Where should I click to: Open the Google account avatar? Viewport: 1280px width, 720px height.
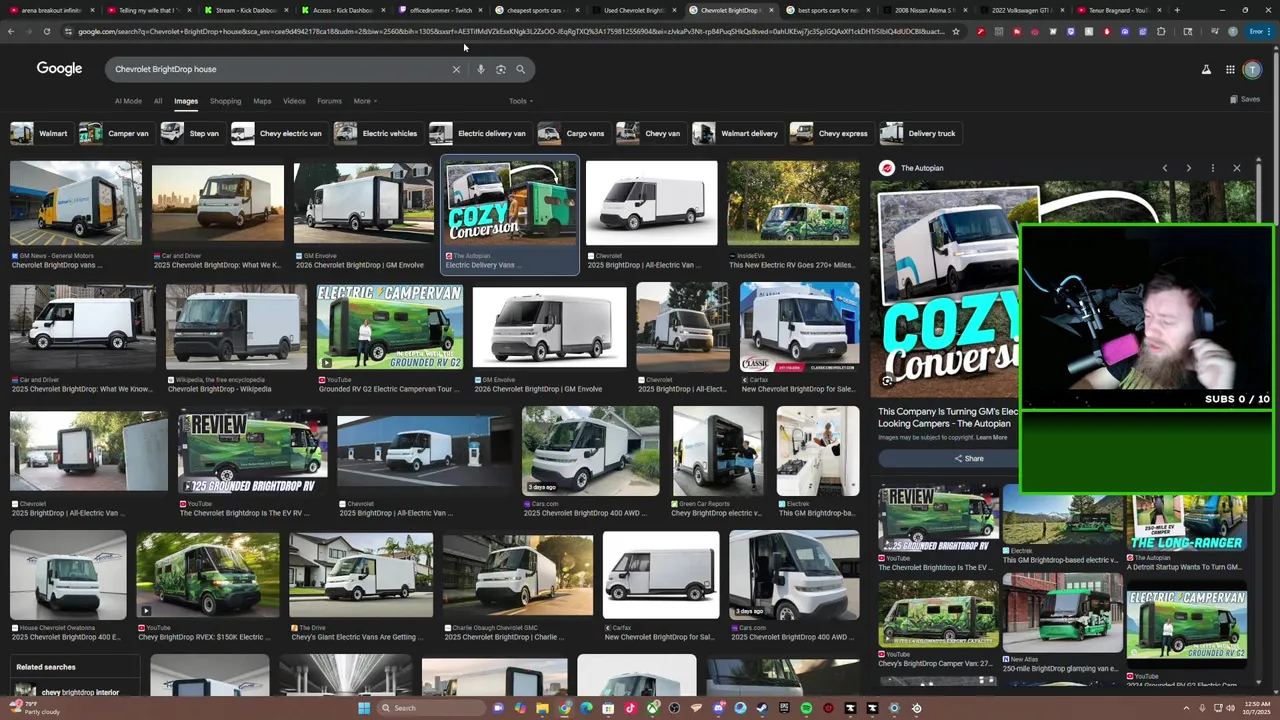(x=1252, y=69)
